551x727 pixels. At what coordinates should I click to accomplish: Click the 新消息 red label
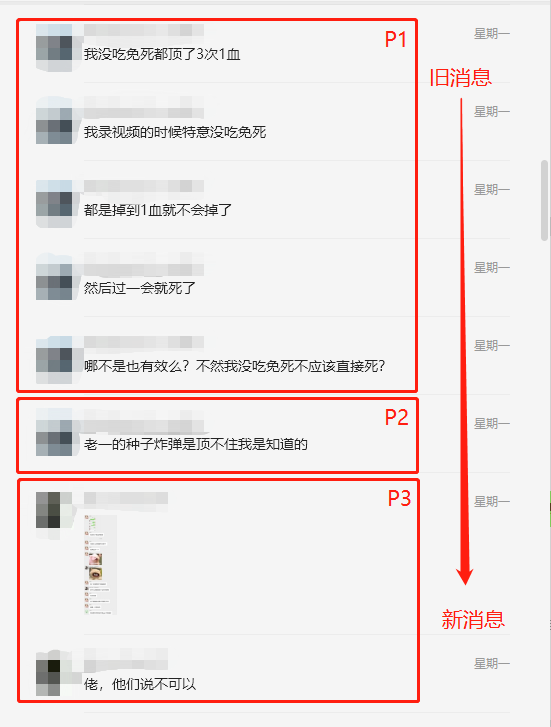473,619
